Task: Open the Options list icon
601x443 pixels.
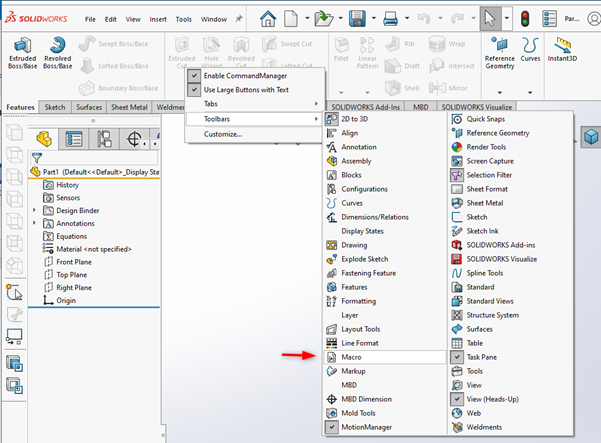Action: (549, 18)
